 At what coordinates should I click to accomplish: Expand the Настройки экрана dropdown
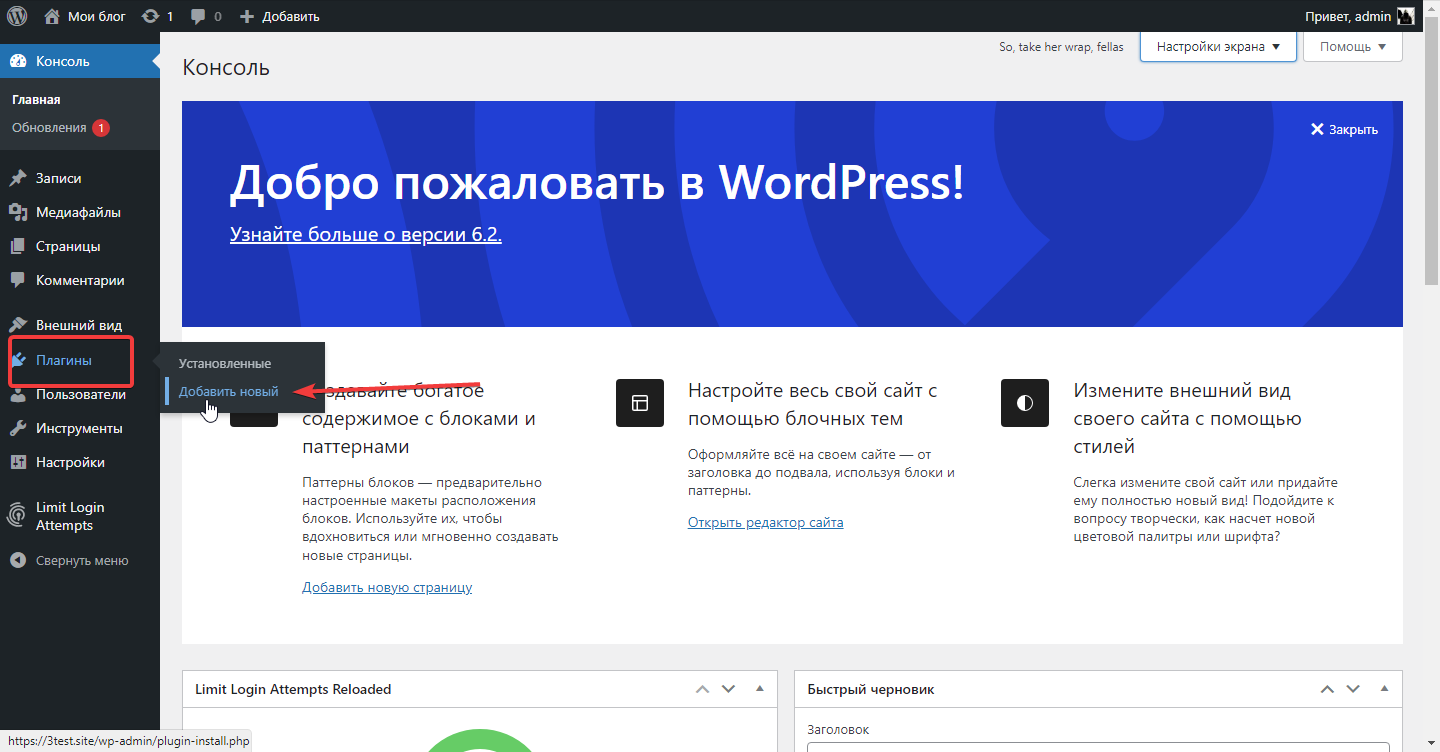point(1218,47)
